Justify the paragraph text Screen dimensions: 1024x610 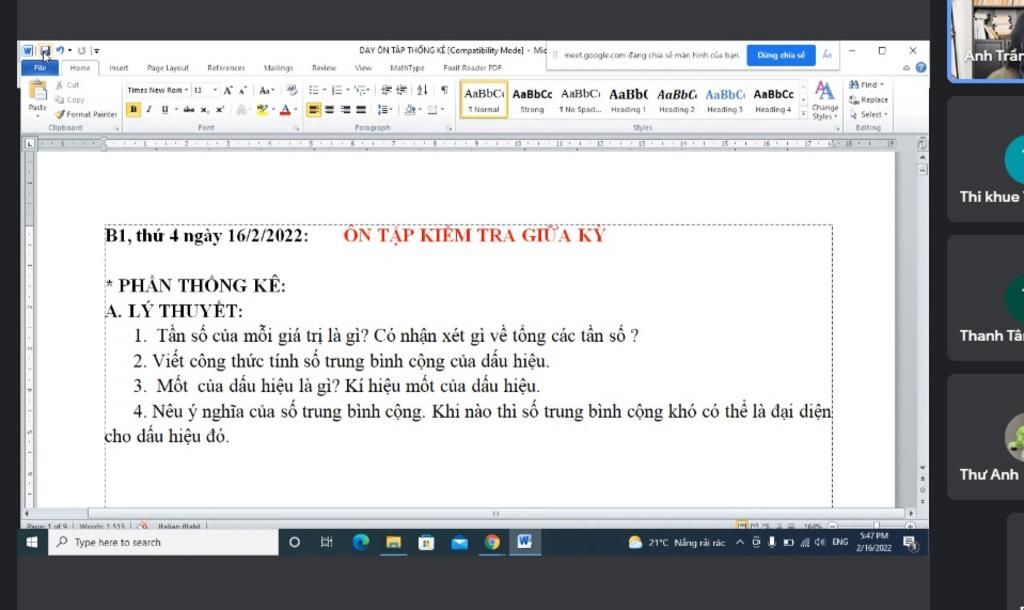point(360,110)
